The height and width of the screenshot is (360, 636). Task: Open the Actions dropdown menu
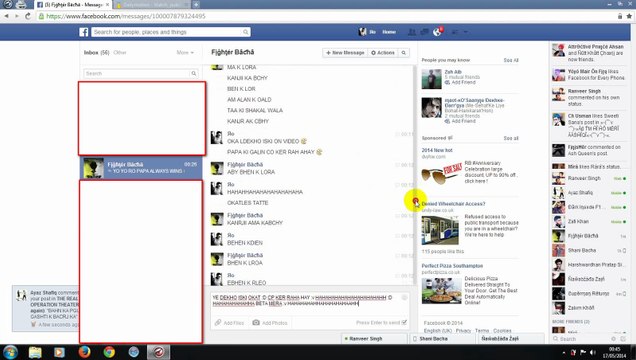pyautogui.click(x=383, y=53)
